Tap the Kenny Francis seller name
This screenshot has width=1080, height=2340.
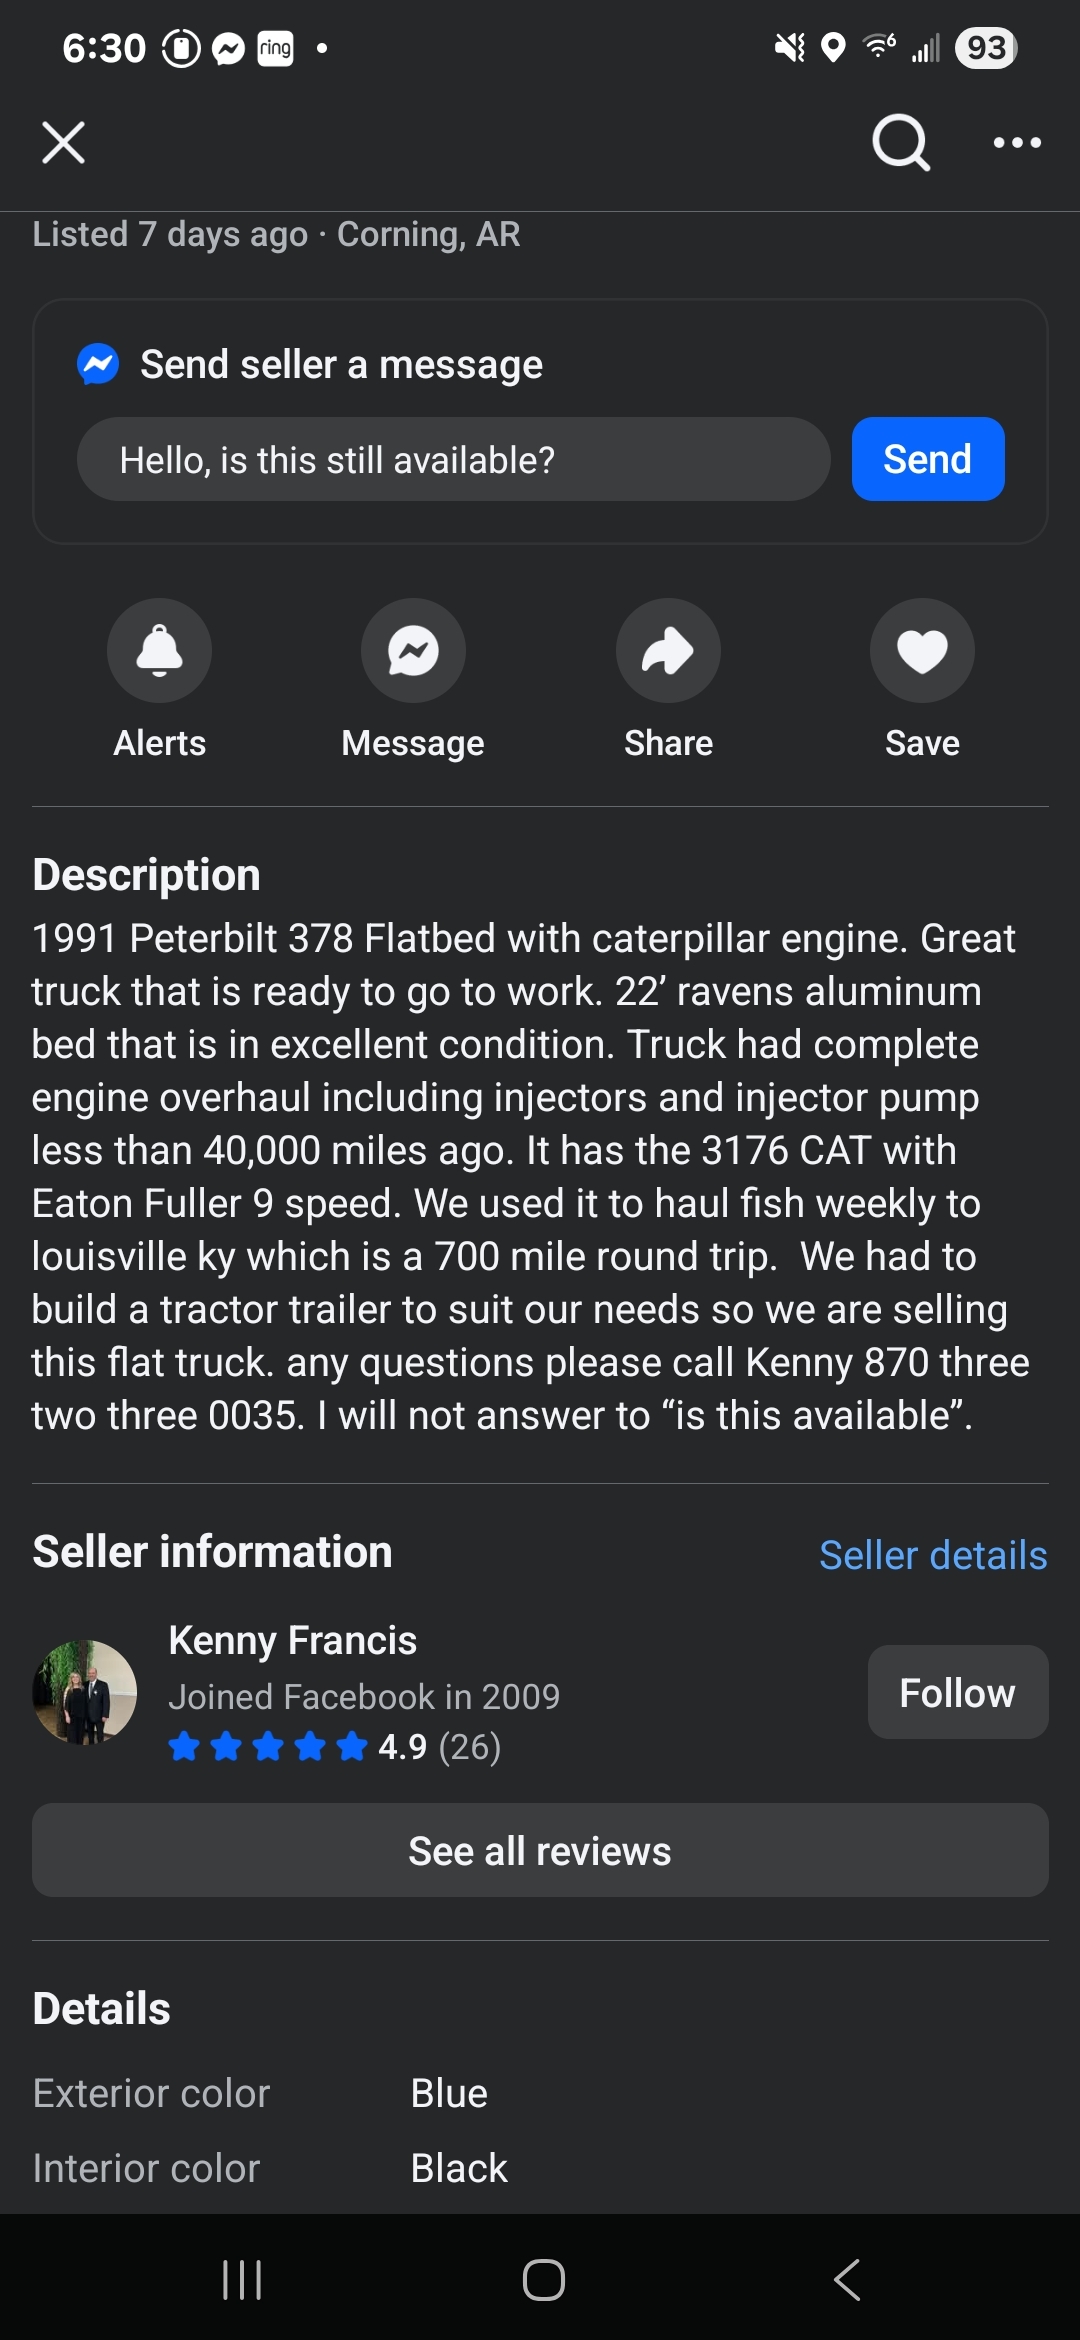292,1640
